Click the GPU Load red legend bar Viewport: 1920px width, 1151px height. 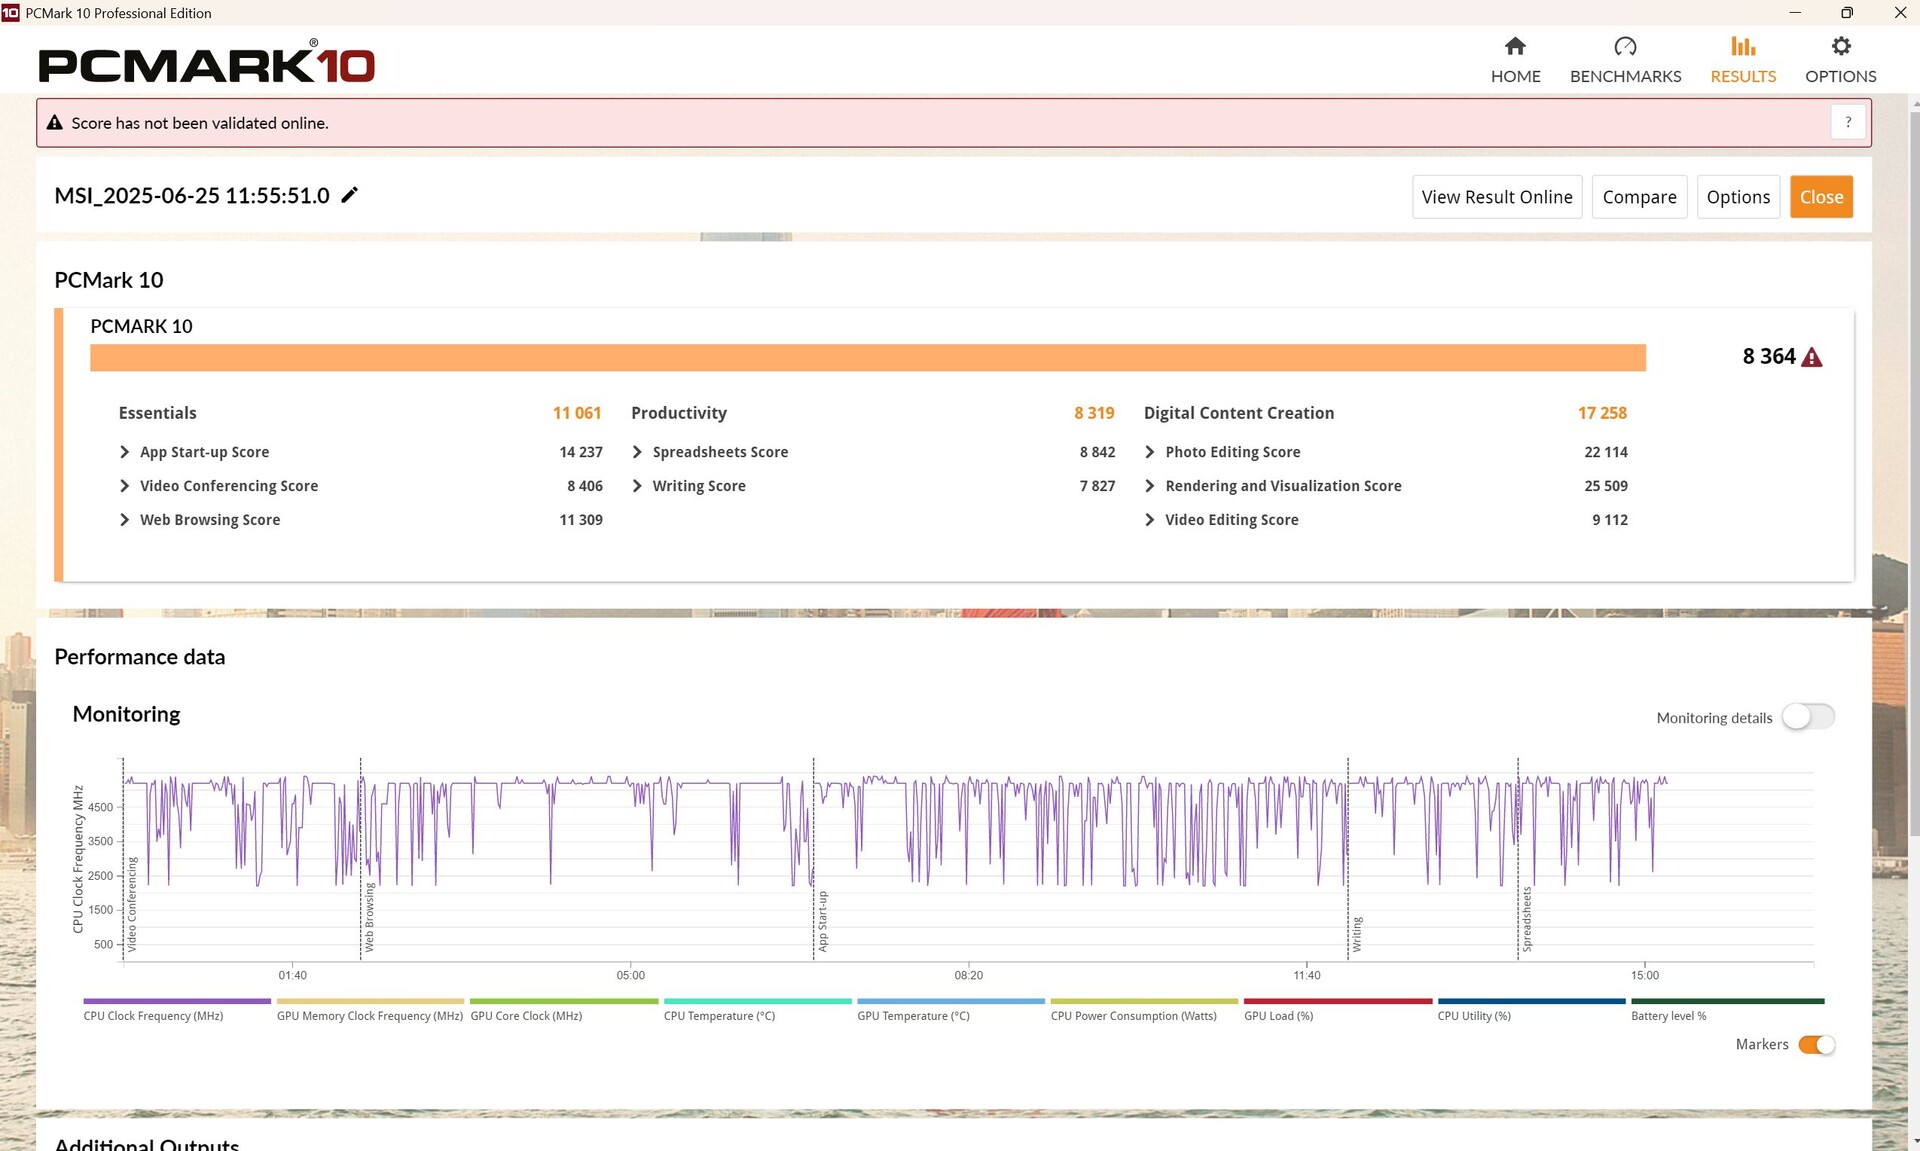coord(1337,1001)
